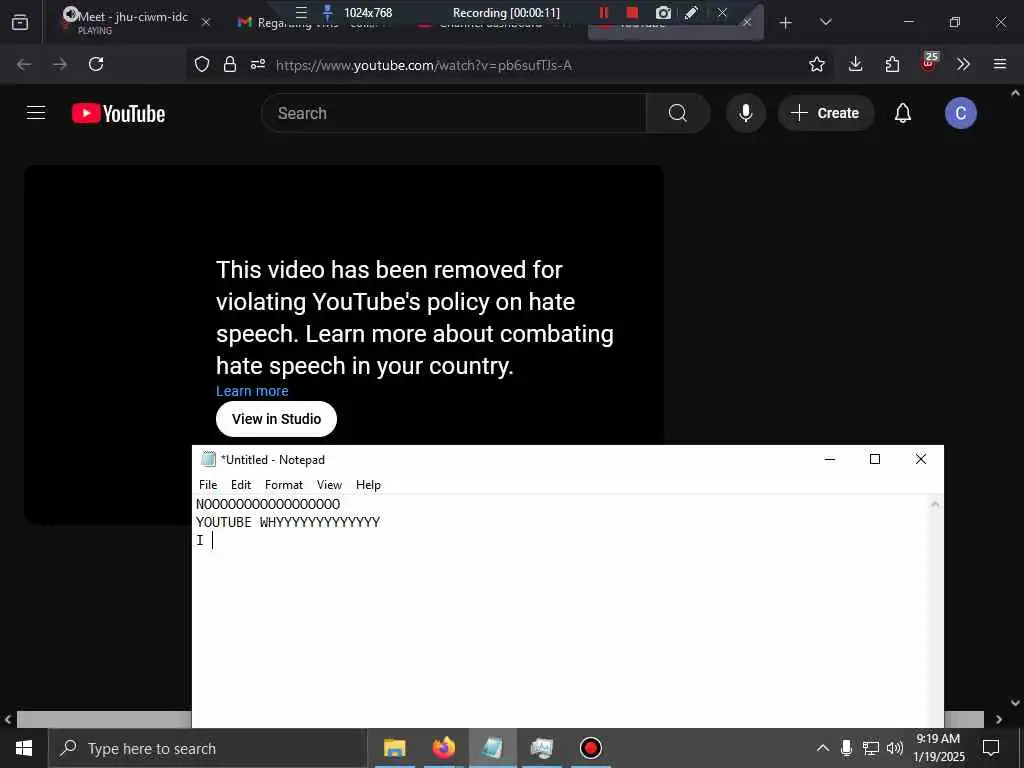Mute the Meet tab audio icon
1024x768 pixels.
[70, 14]
